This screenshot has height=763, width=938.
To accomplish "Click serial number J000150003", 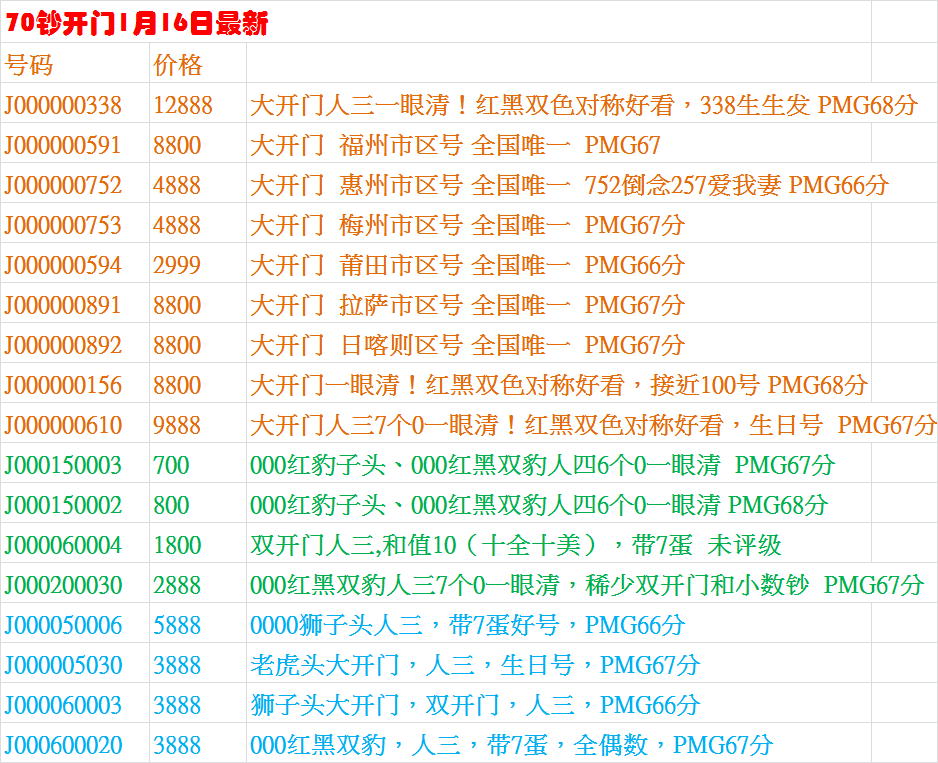I will click(x=63, y=466).
